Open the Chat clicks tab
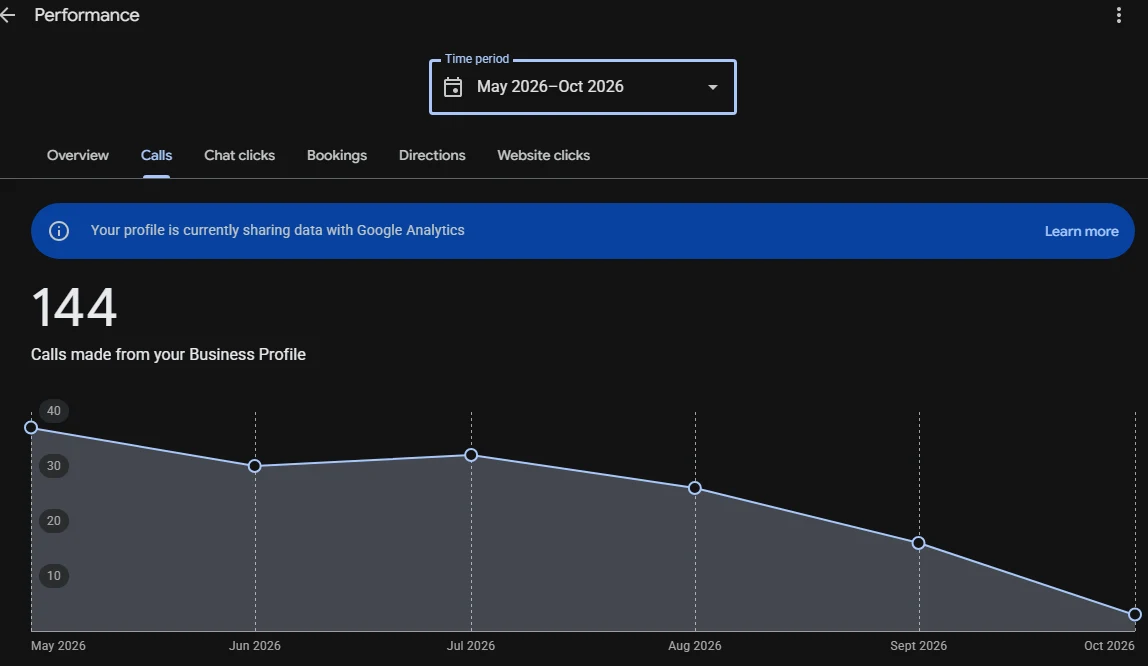The width and height of the screenshot is (1148, 666). point(239,155)
